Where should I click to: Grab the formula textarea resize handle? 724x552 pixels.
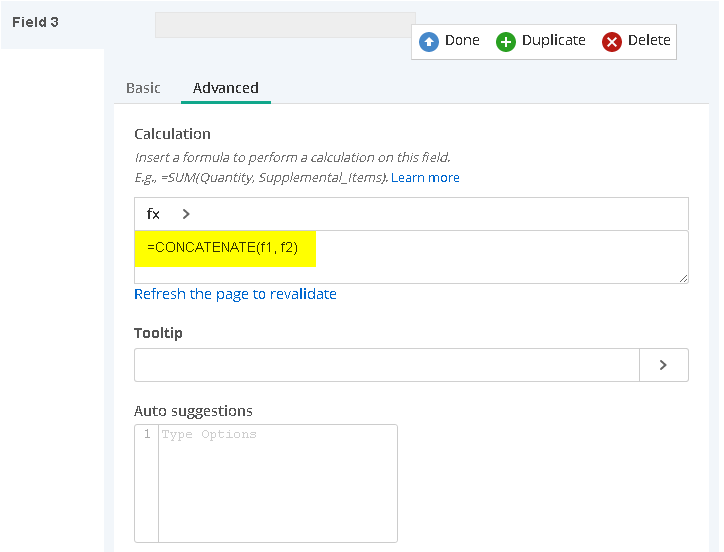[x=683, y=278]
